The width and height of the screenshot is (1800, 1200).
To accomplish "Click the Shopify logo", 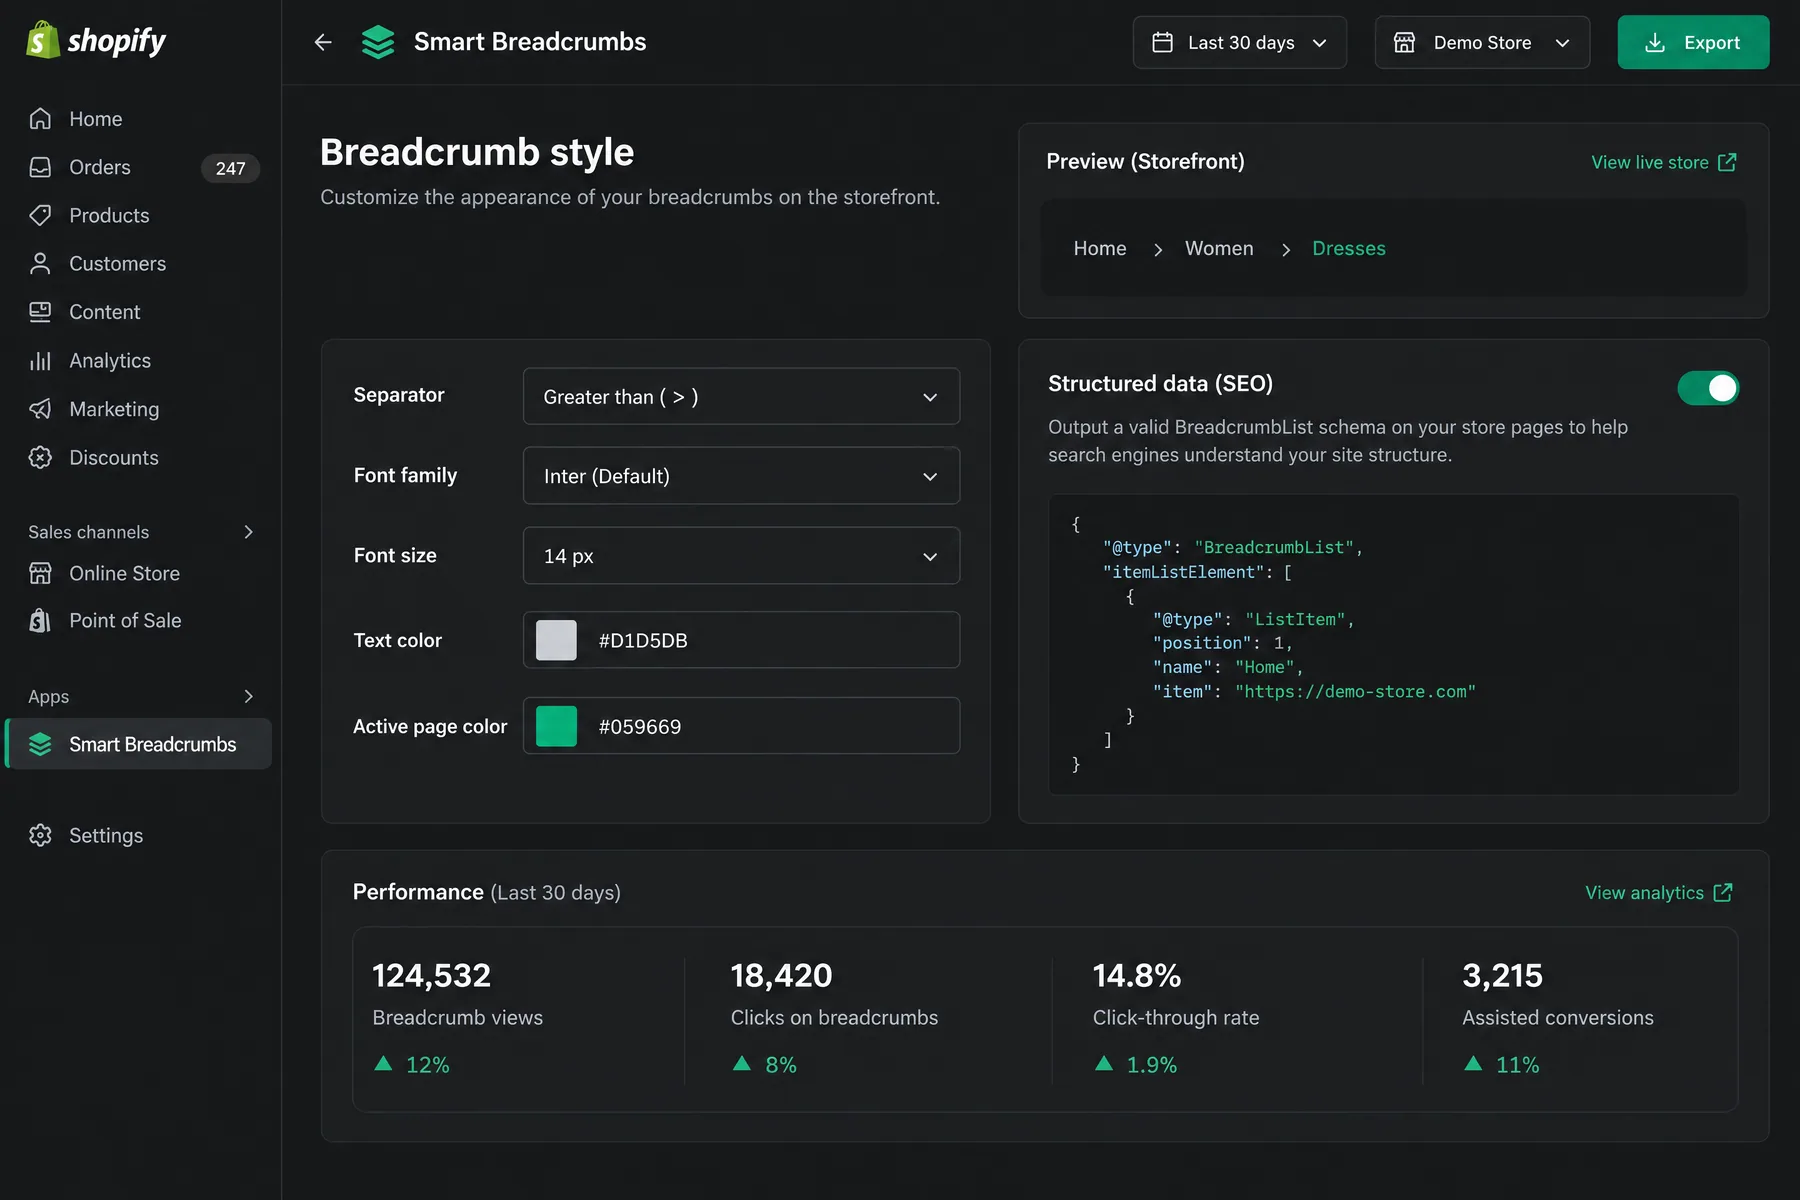I will coord(96,41).
